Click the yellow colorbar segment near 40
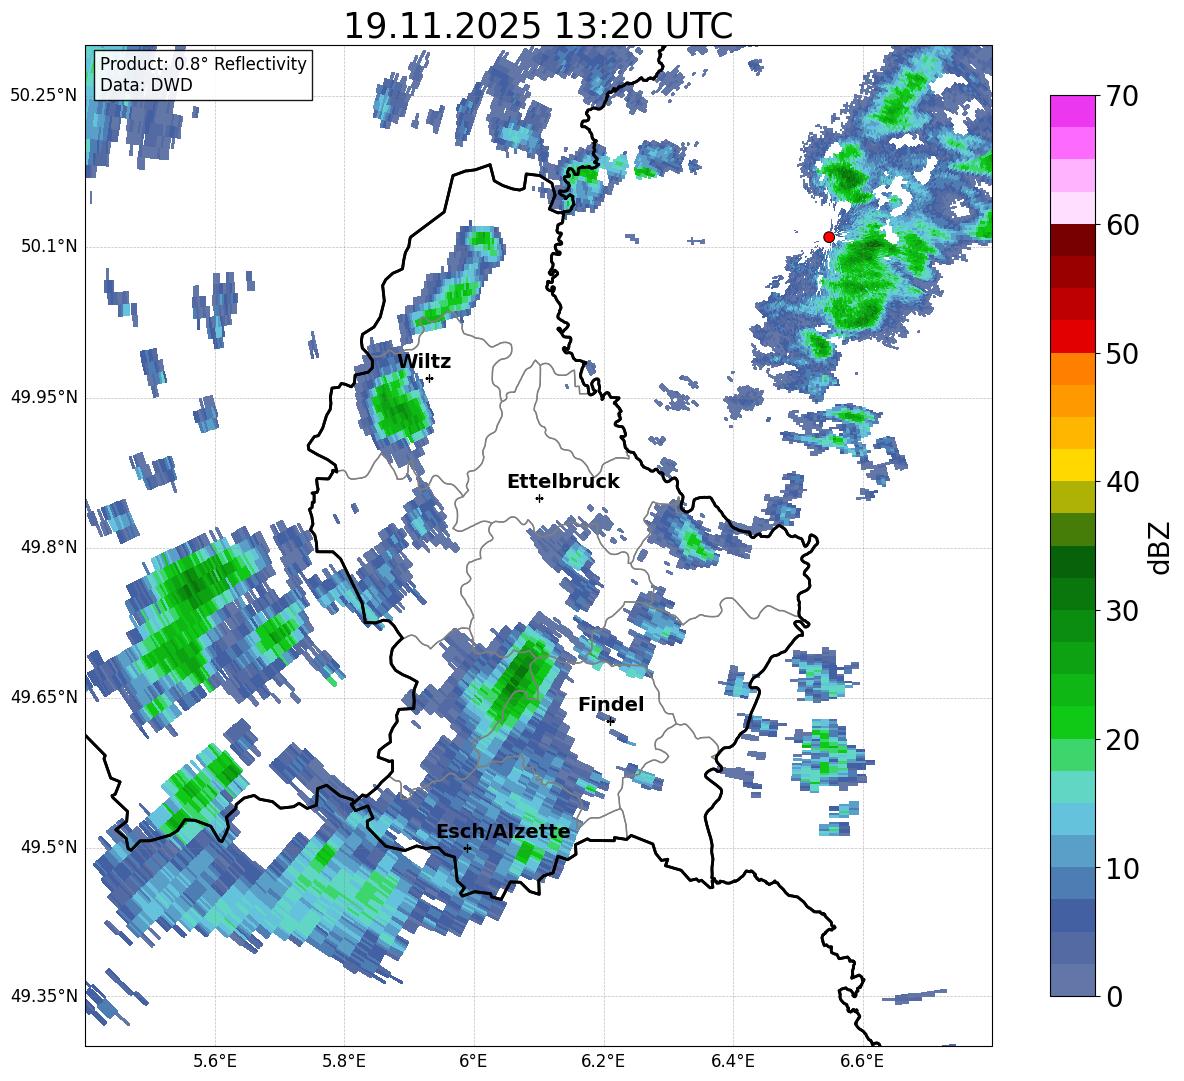 [1072, 465]
